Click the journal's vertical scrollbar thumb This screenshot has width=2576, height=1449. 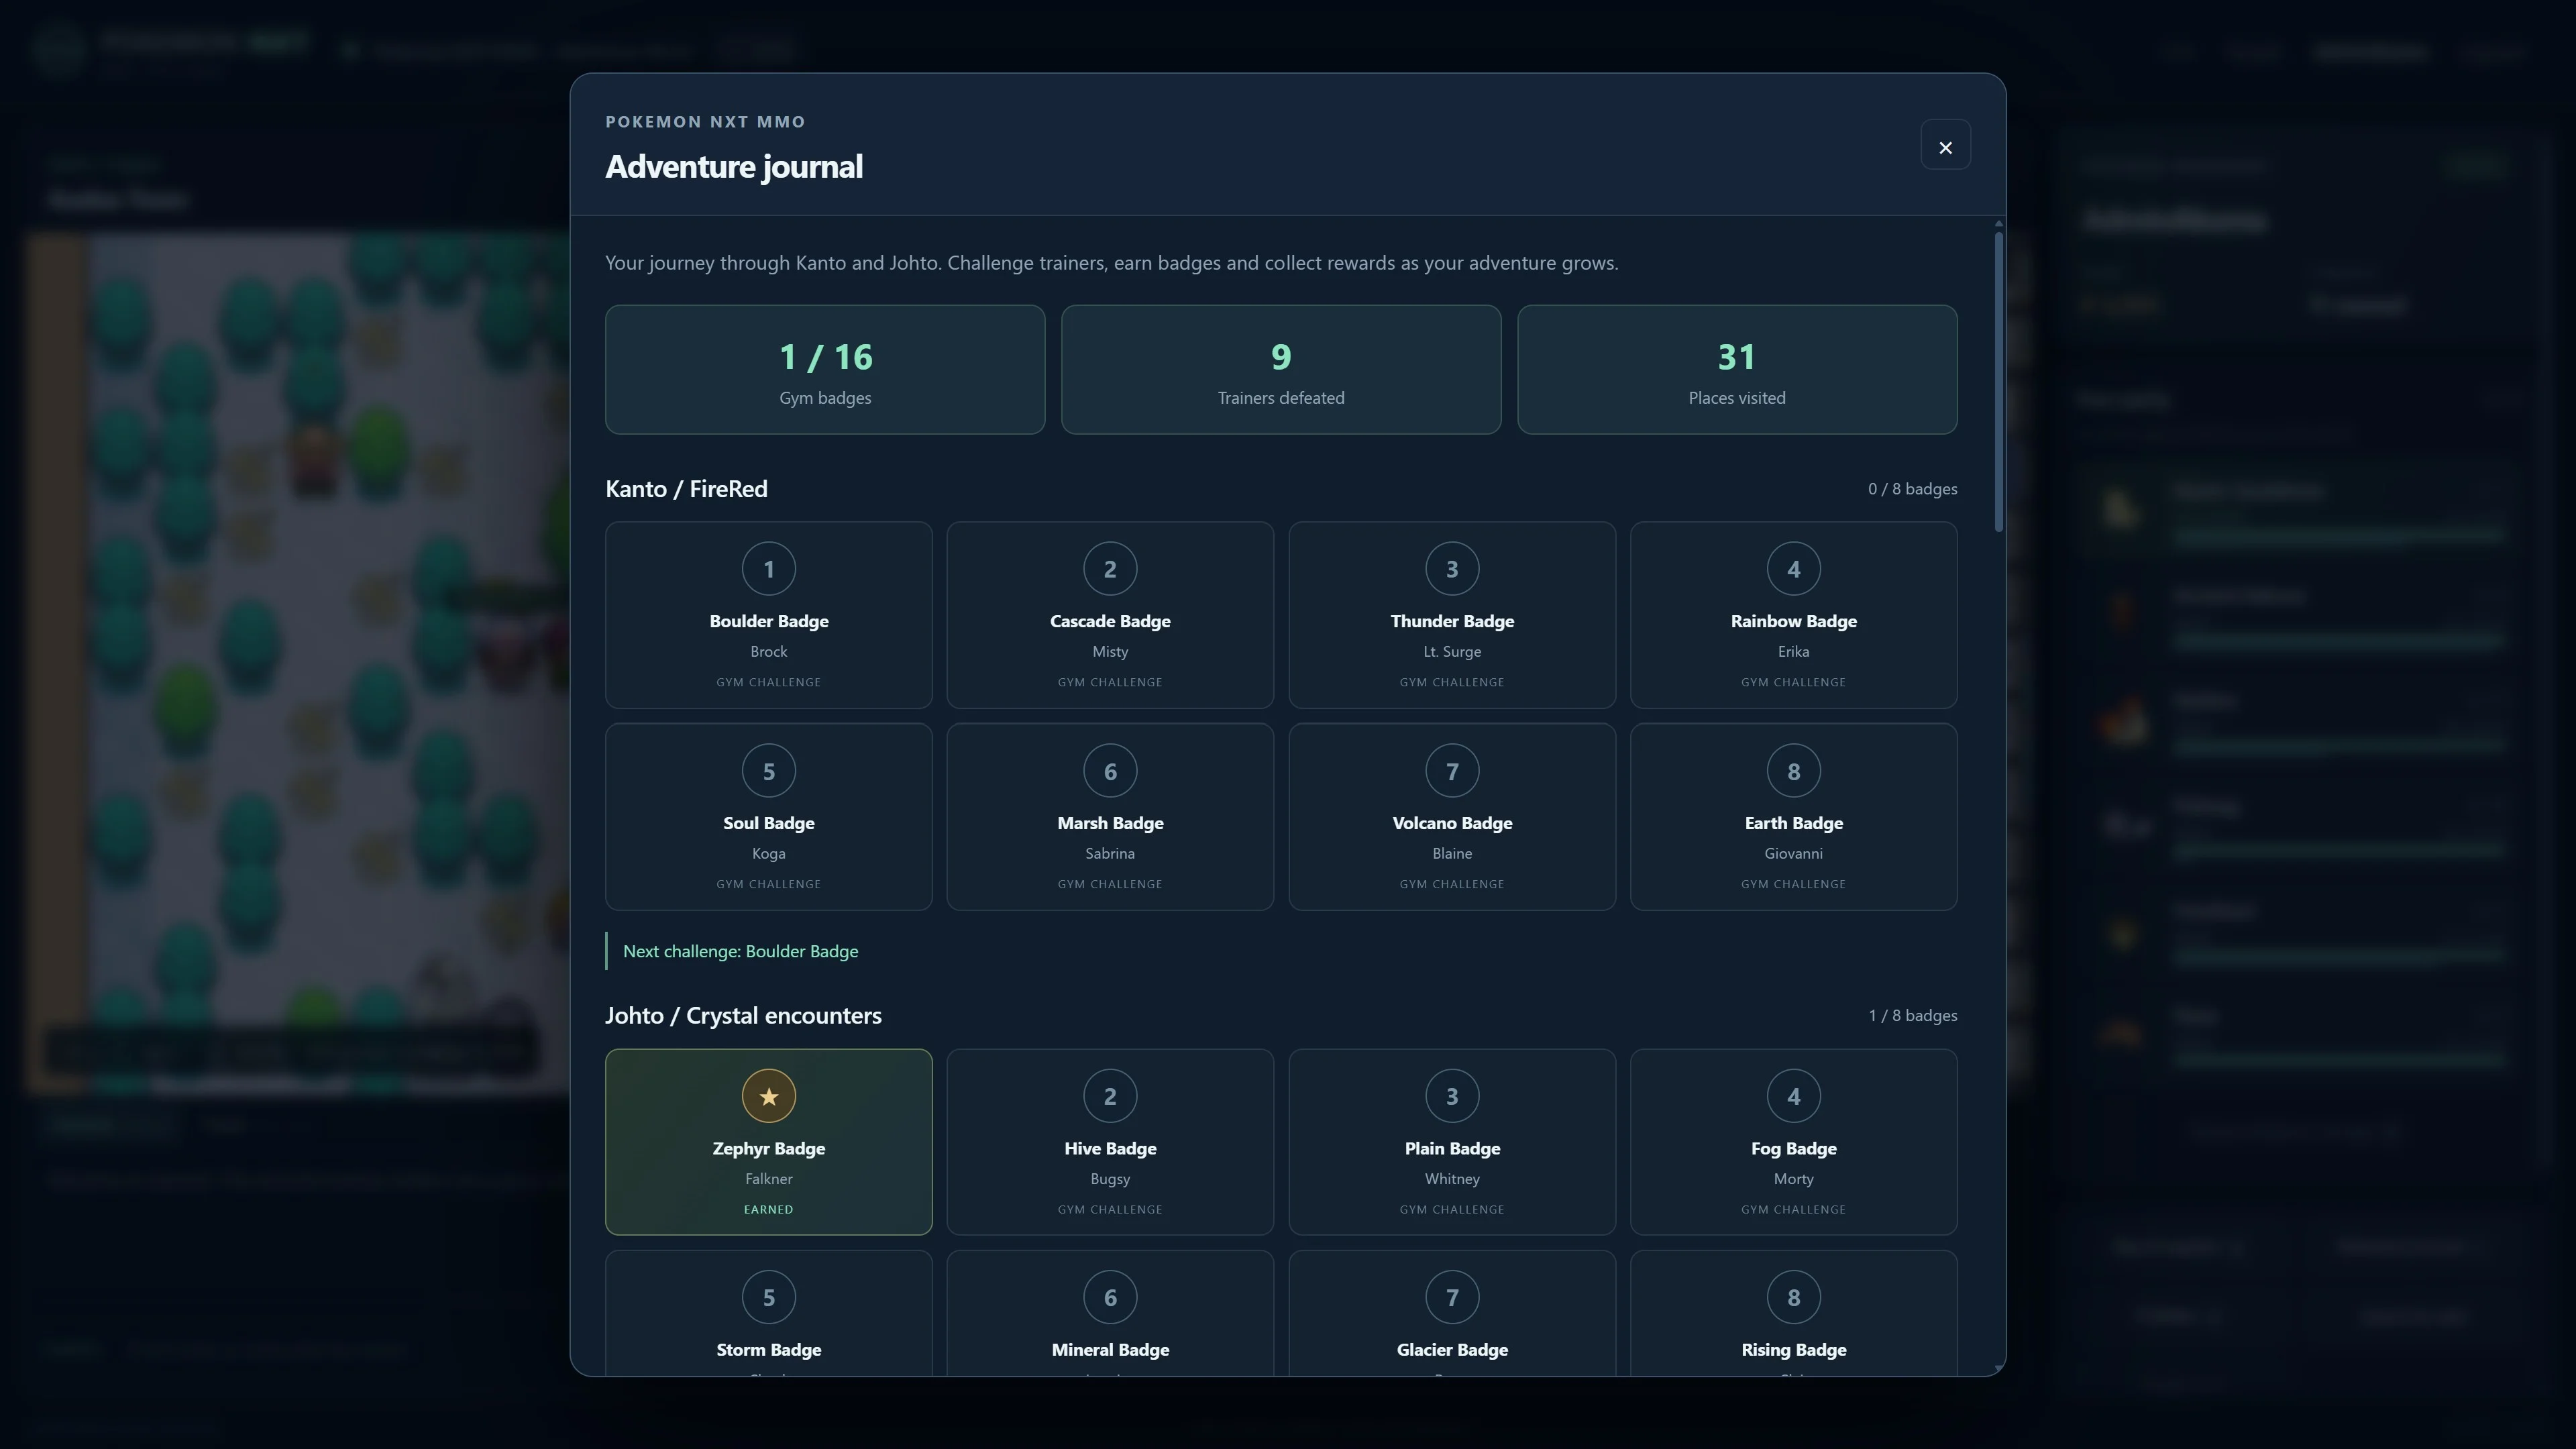click(x=1998, y=381)
